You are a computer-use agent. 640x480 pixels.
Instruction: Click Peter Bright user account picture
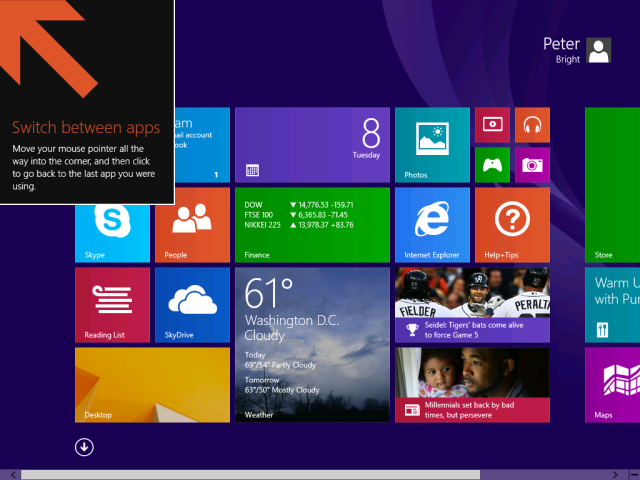tap(598, 50)
